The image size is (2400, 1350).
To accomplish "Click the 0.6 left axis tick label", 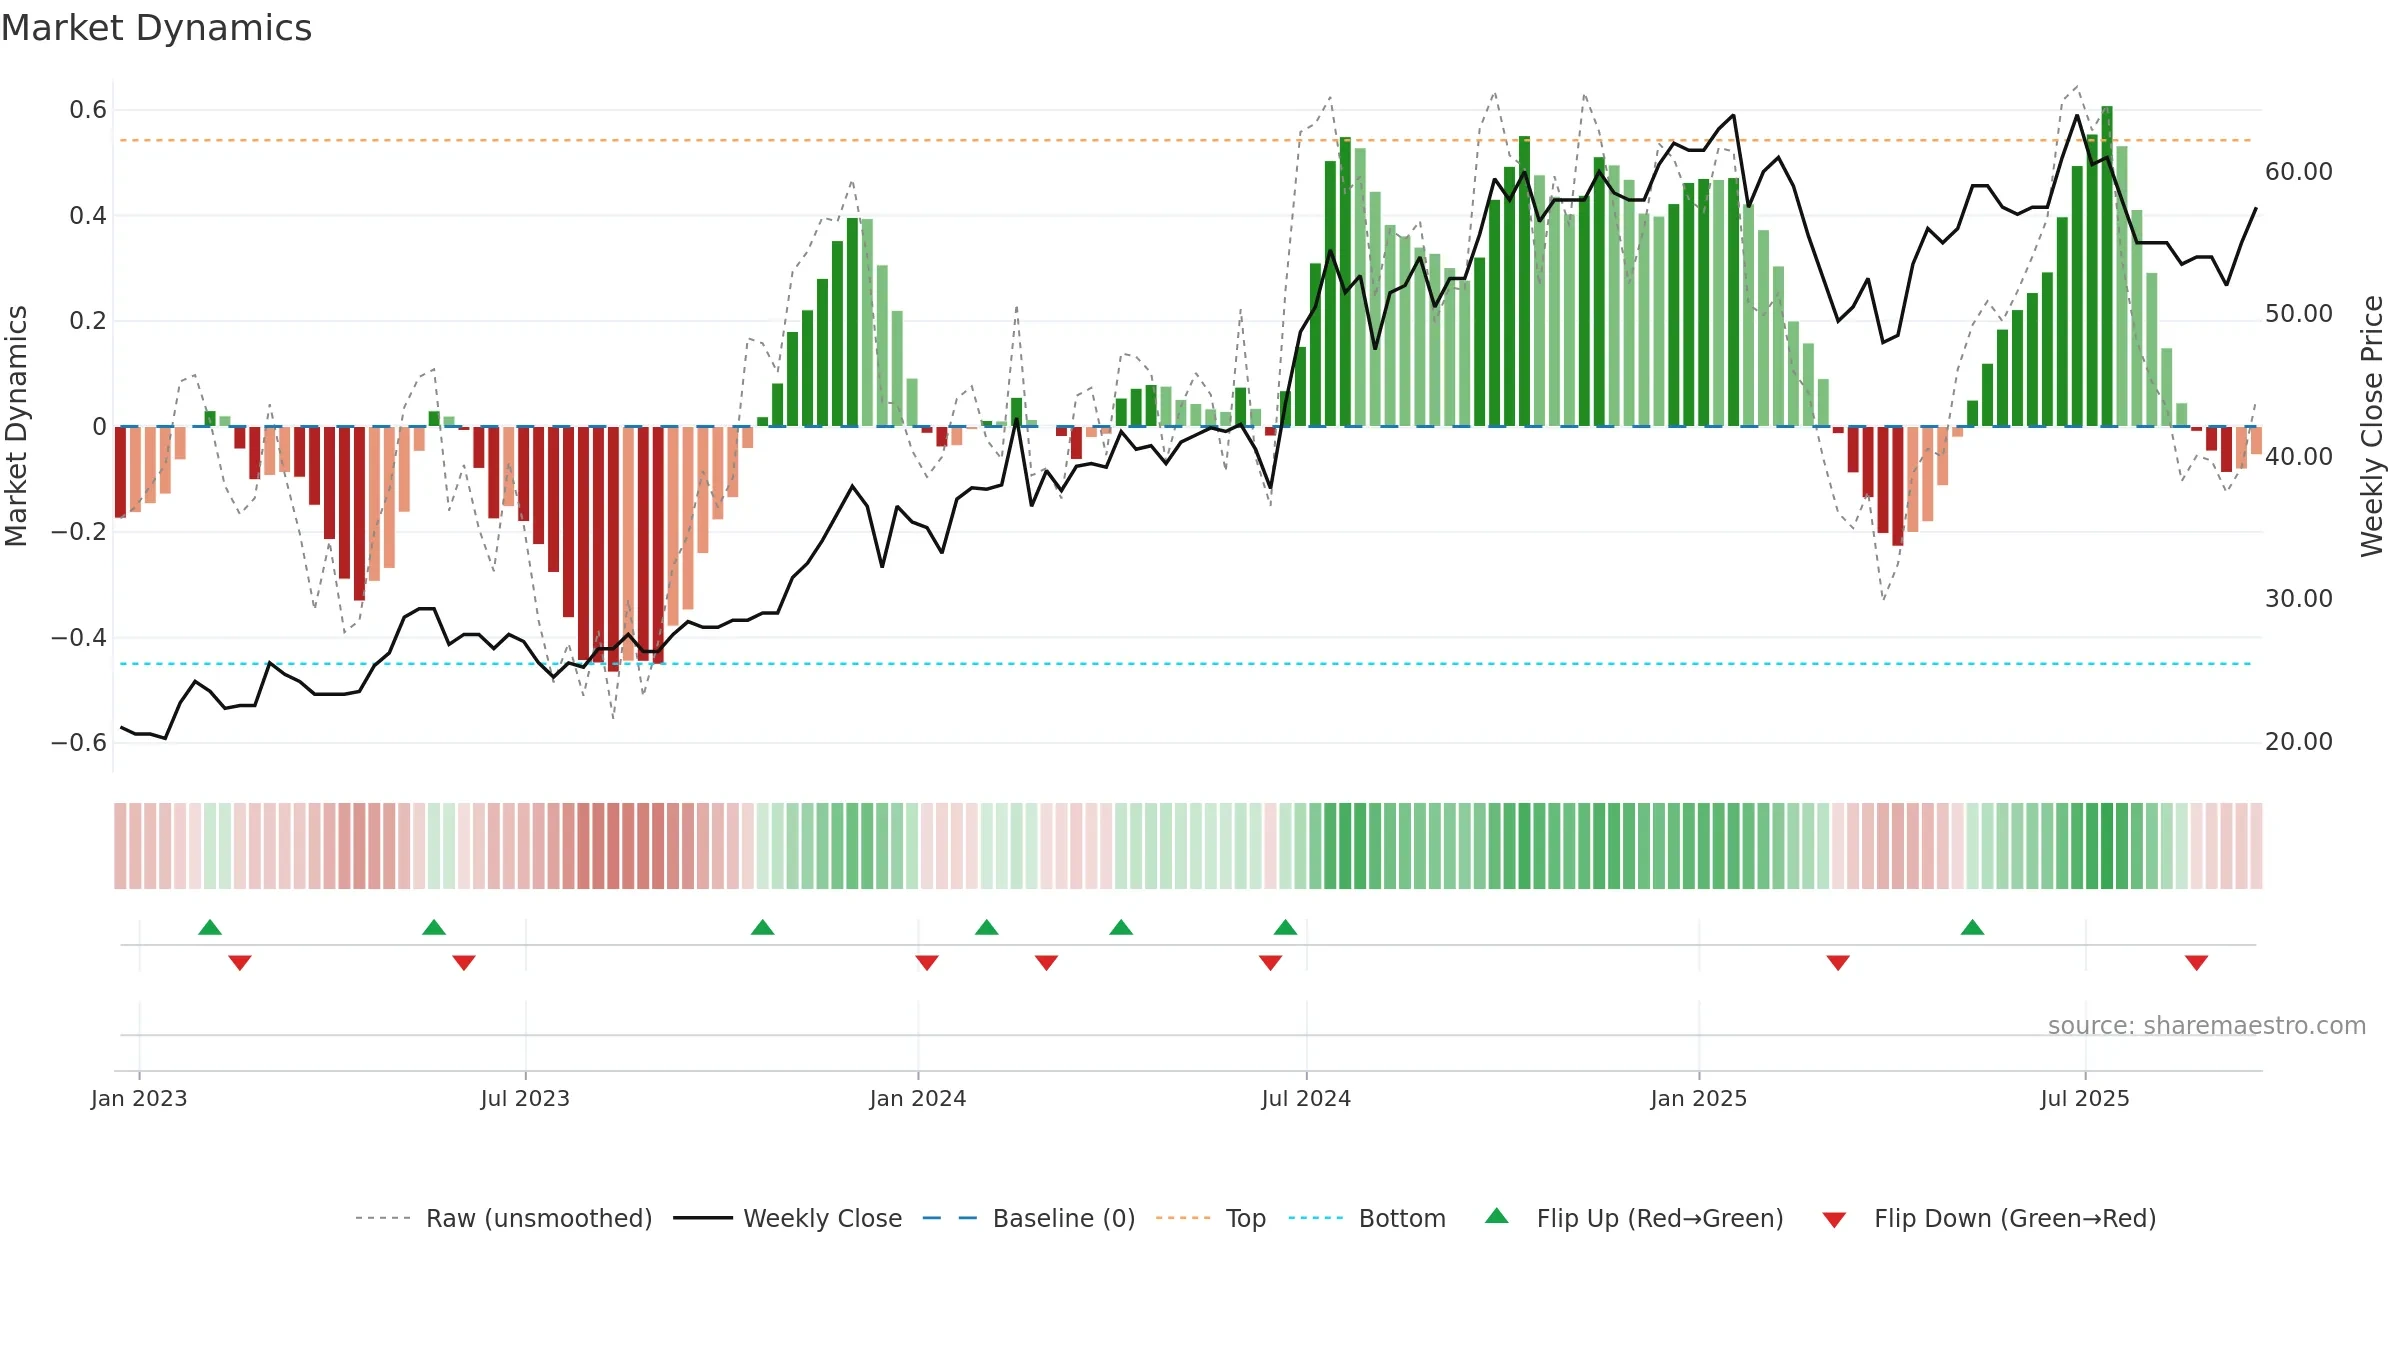I will (x=88, y=110).
